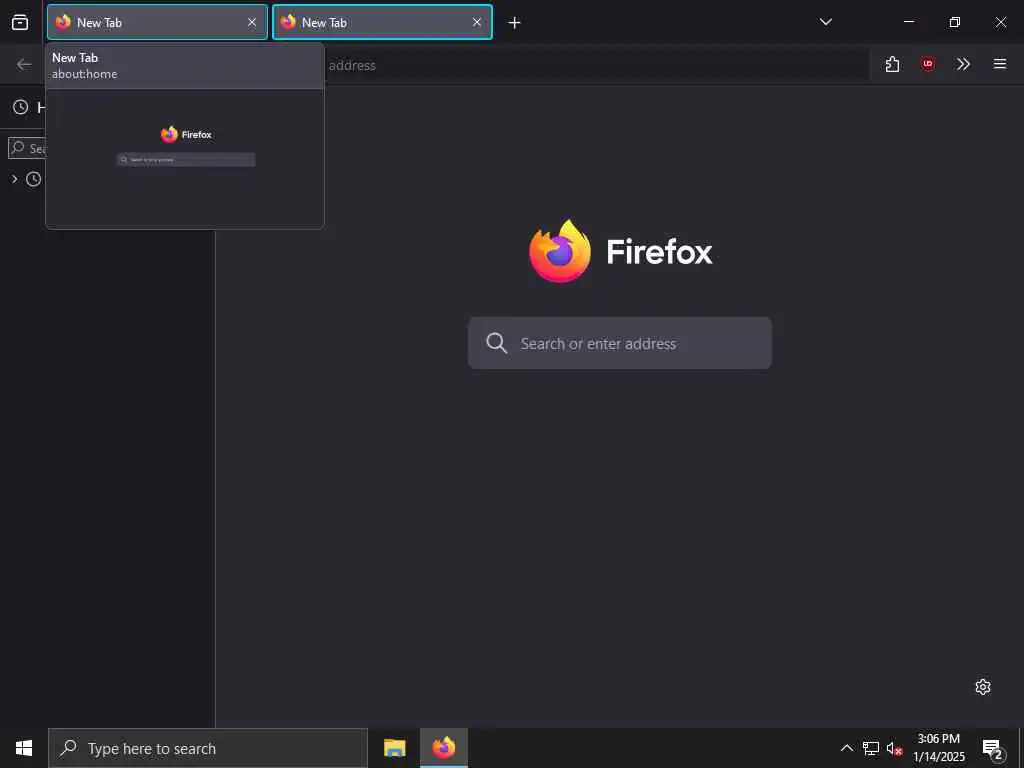This screenshot has height=768, width=1024.
Task: Open the notification center icon
Action: tap(992, 749)
